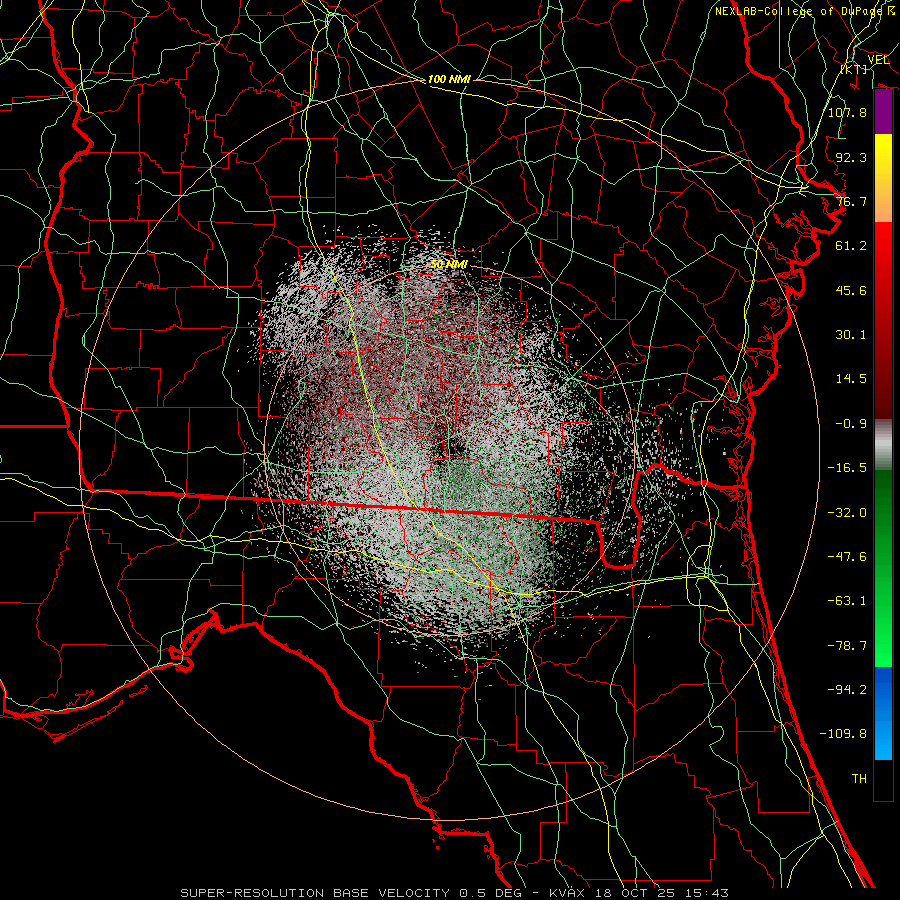The image size is (900, 900).
Task: Click the 'VEL' legend heading
Action: (x=879, y=60)
